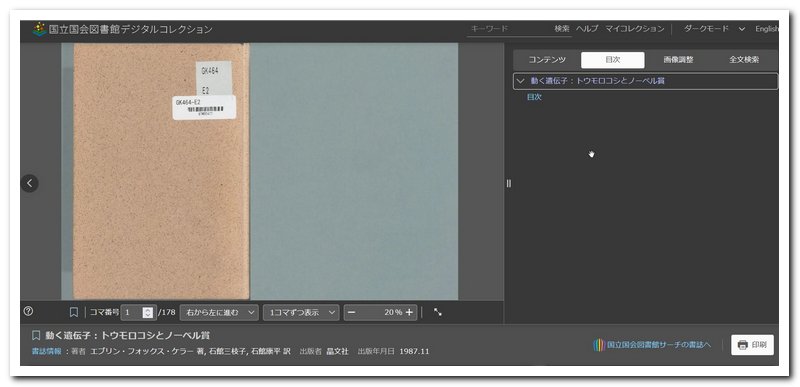800x387 pixels.
Task: Open マイコレクション link
Action: (635, 29)
